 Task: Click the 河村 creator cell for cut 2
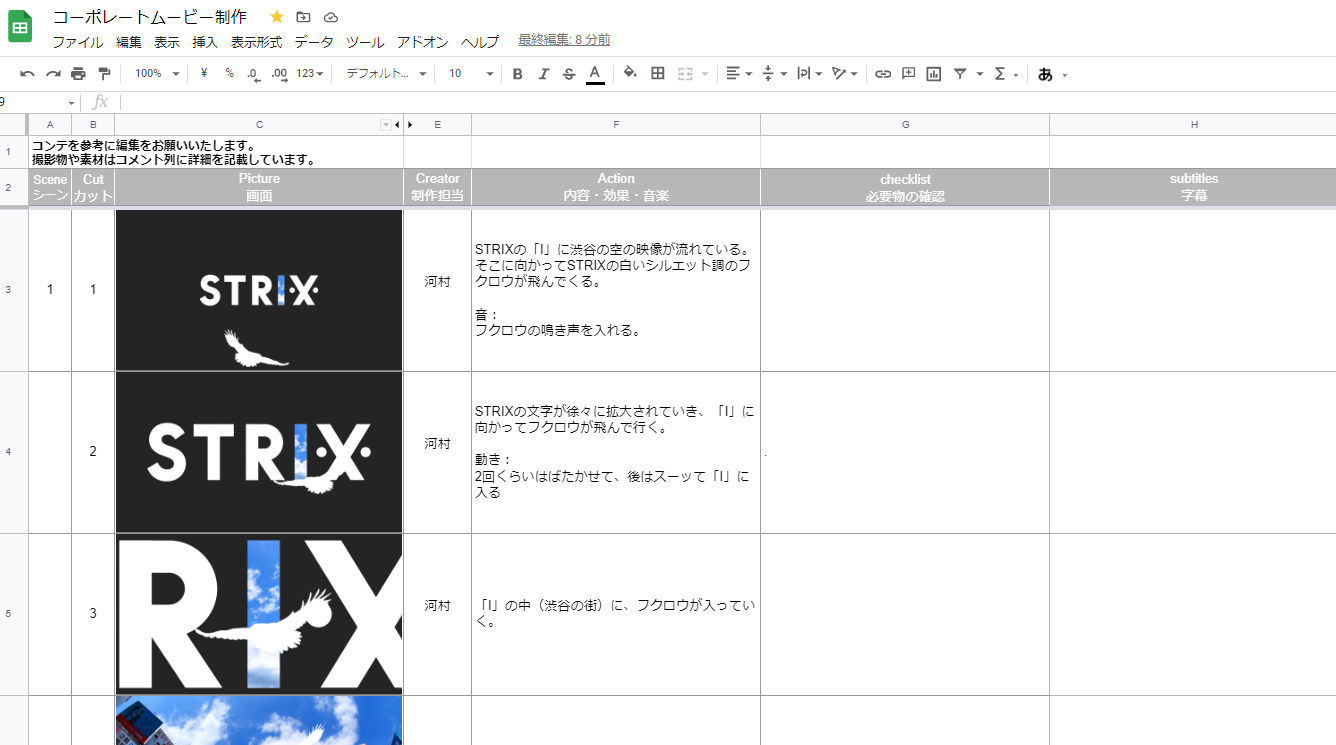point(437,452)
